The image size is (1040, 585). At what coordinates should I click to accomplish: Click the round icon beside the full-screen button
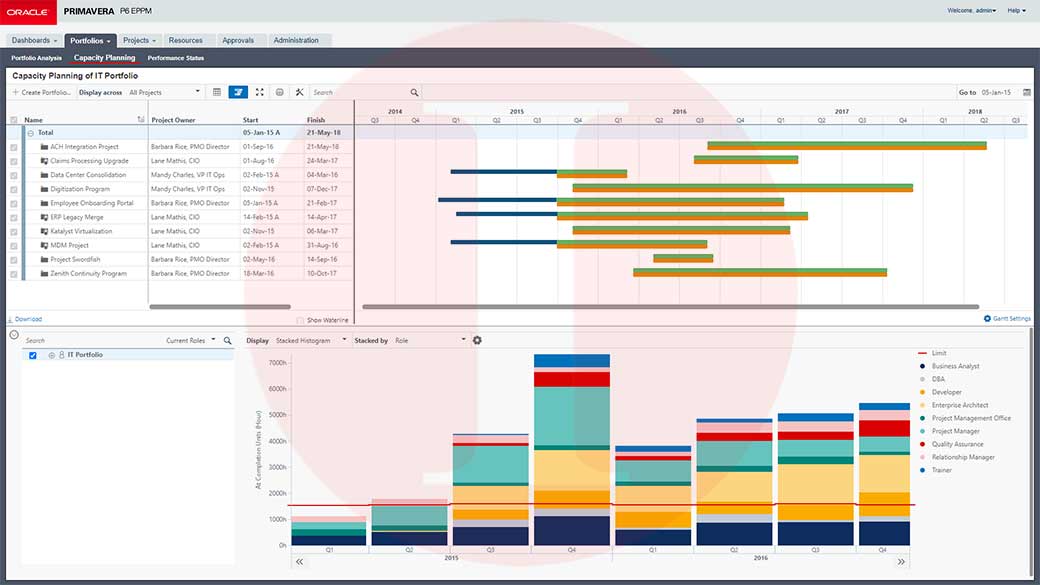pos(280,92)
